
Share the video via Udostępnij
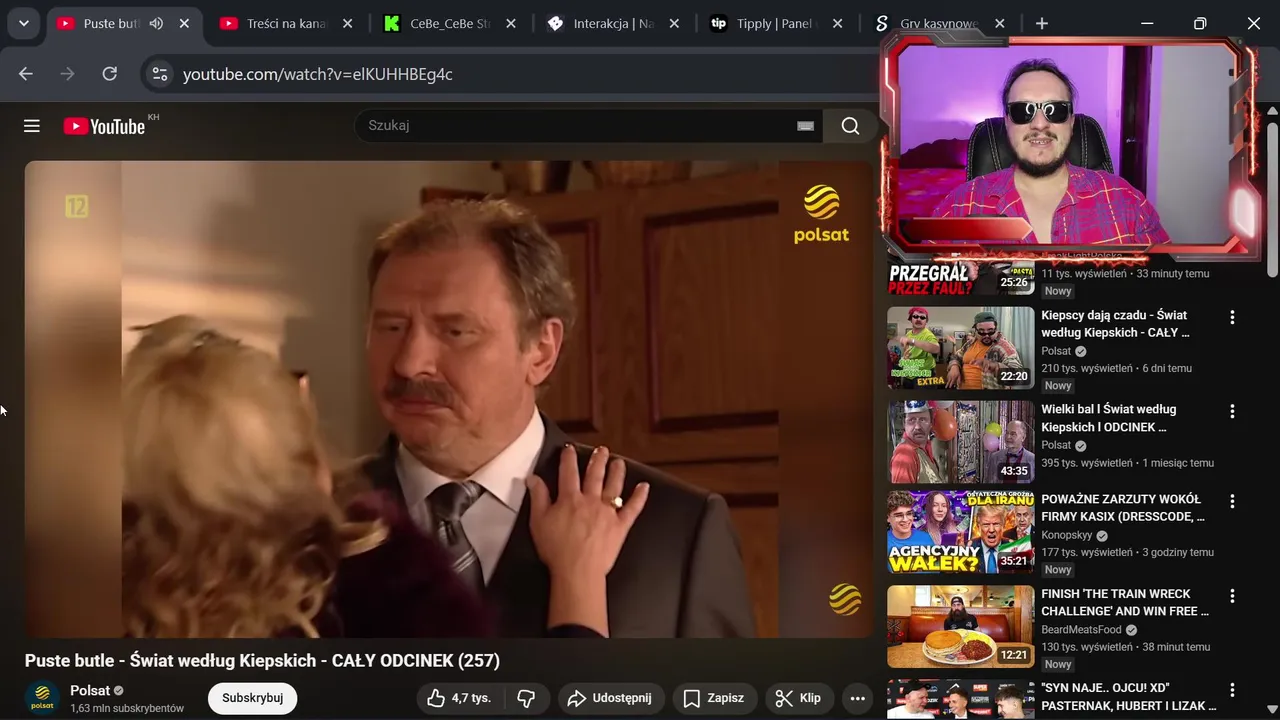(x=611, y=698)
